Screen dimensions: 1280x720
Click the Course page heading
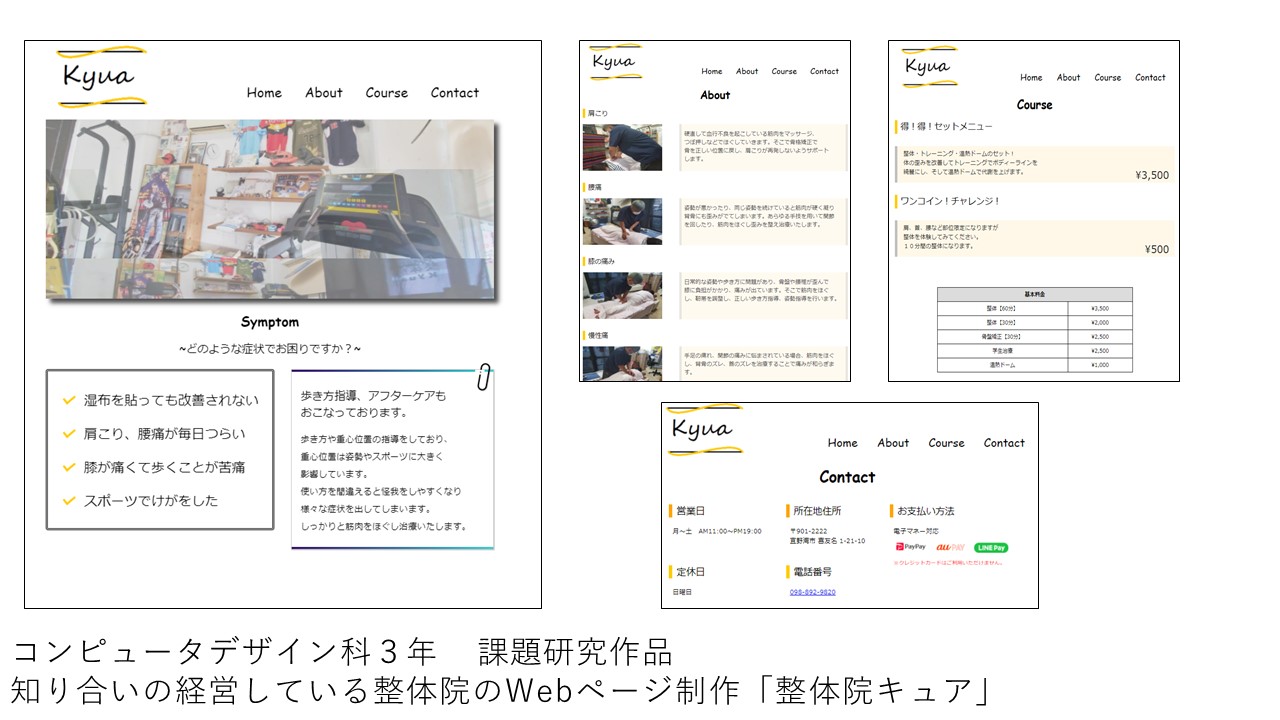pyautogui.click(x=1034, y=105)
